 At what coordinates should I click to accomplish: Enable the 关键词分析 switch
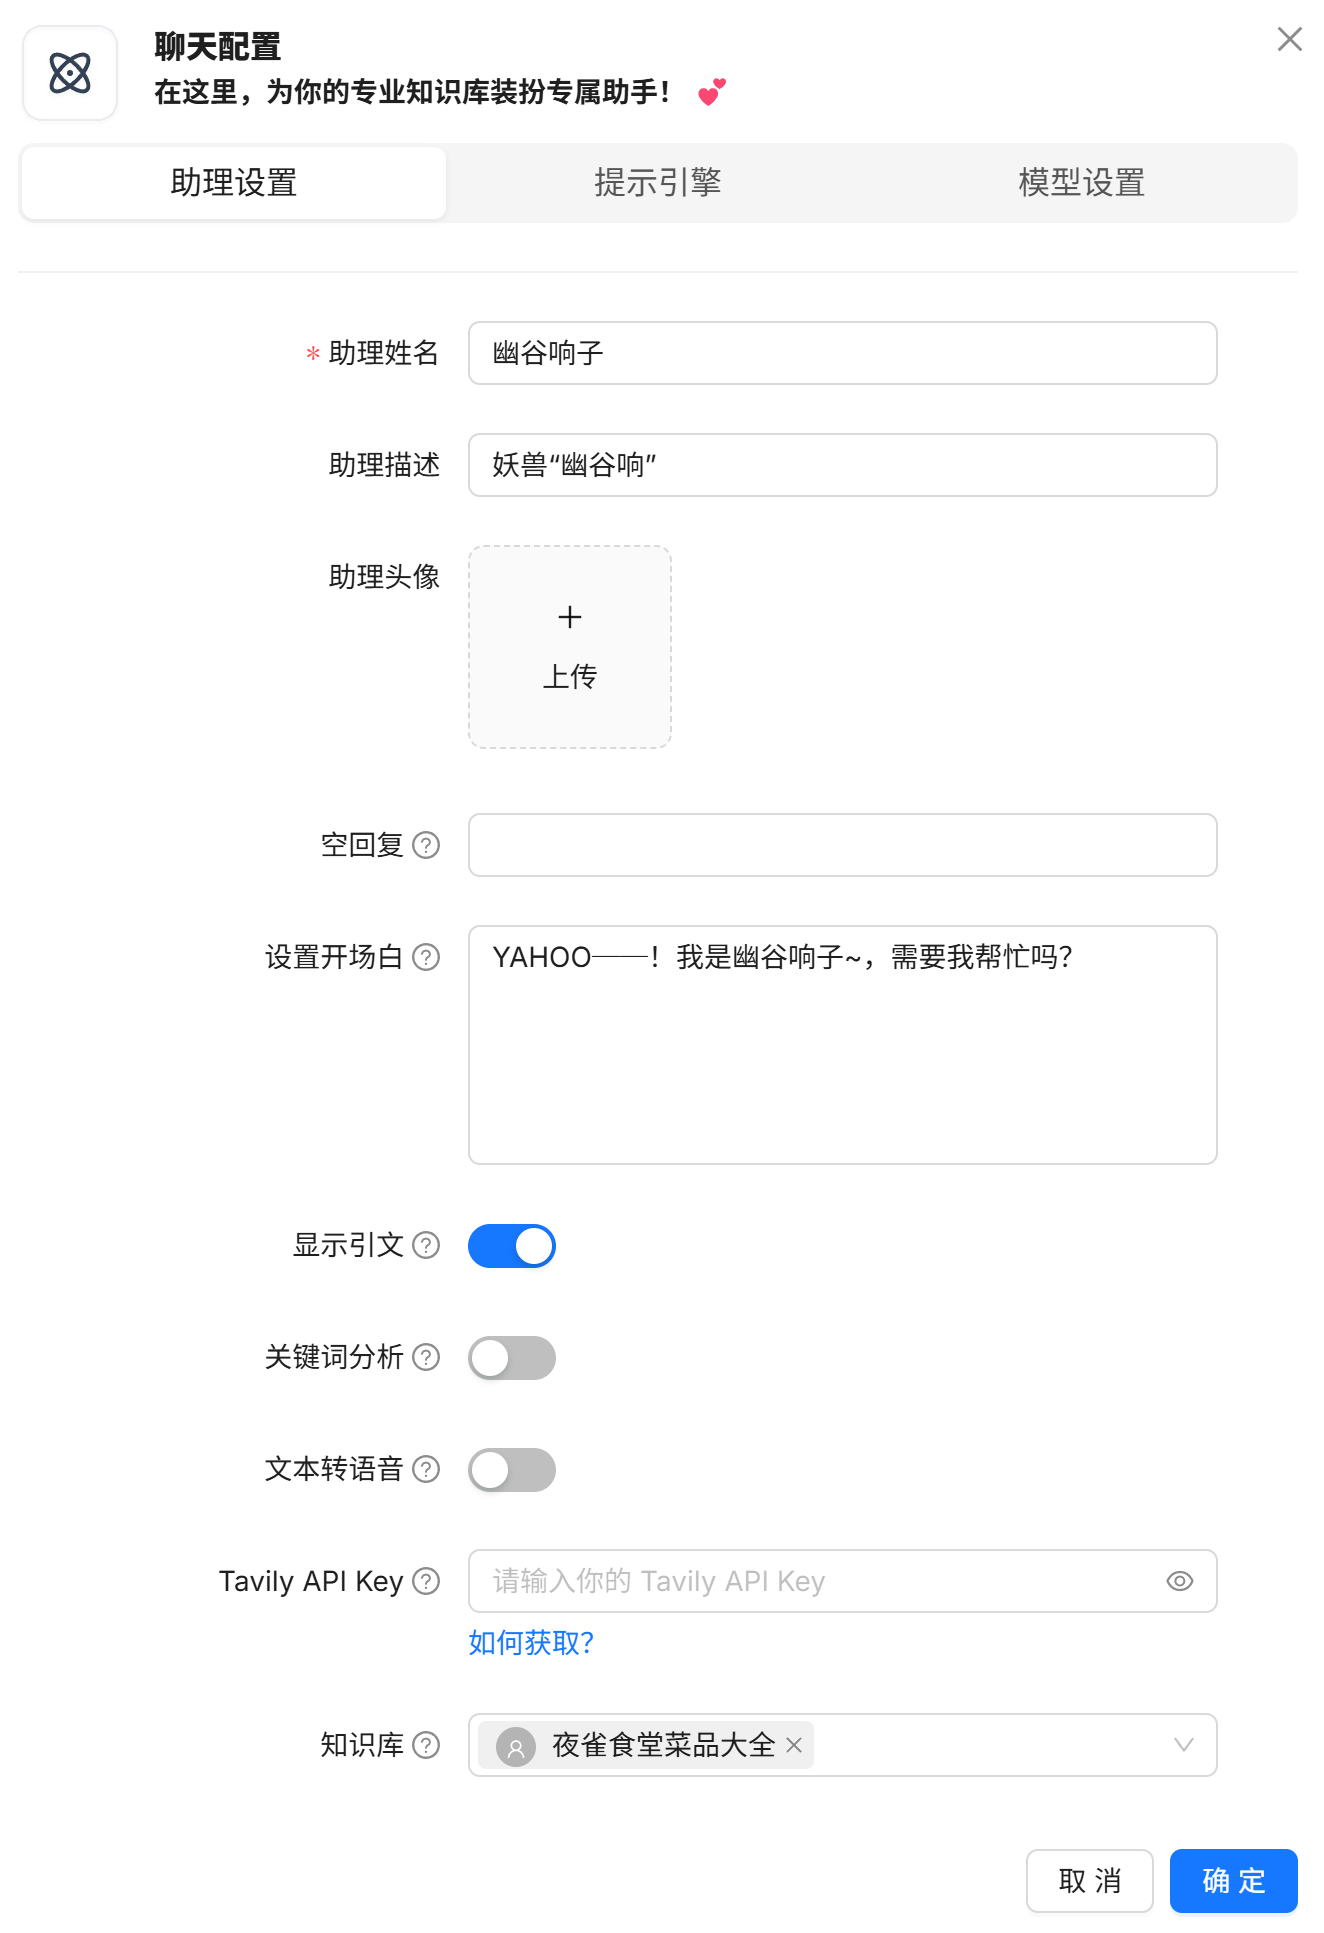pyautogui.click(x=512, y=1358)
